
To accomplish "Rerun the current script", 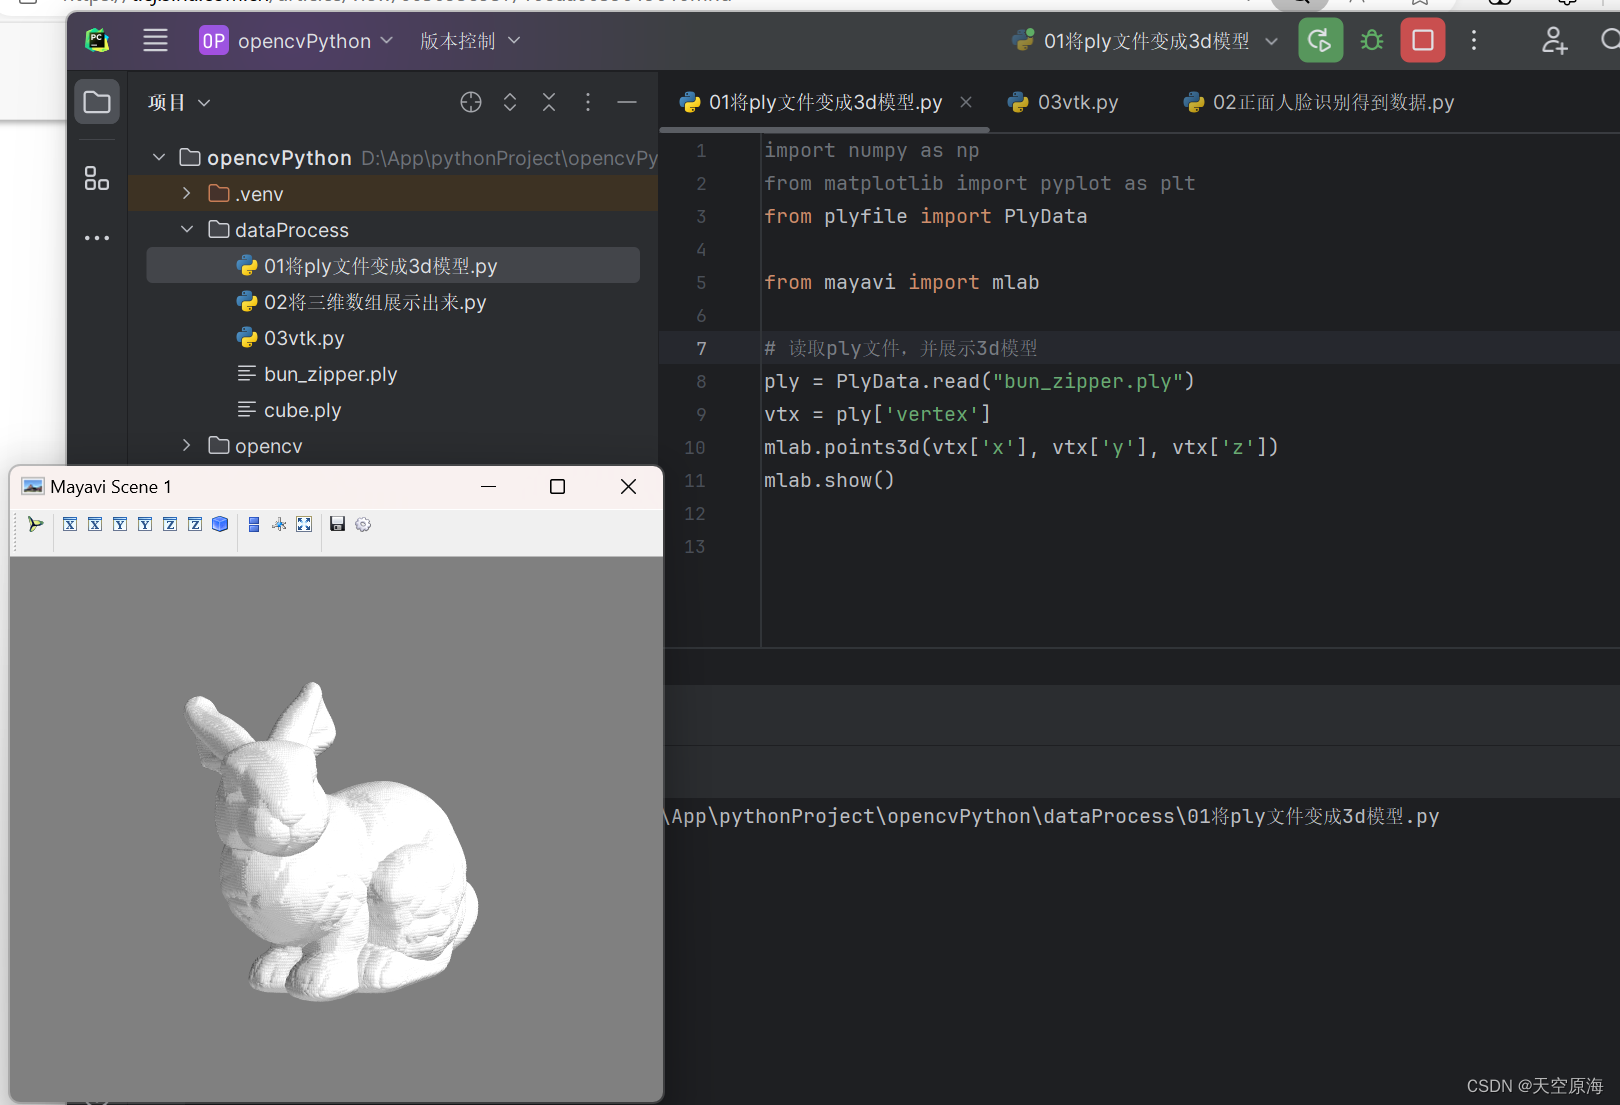I will 1320,41.
